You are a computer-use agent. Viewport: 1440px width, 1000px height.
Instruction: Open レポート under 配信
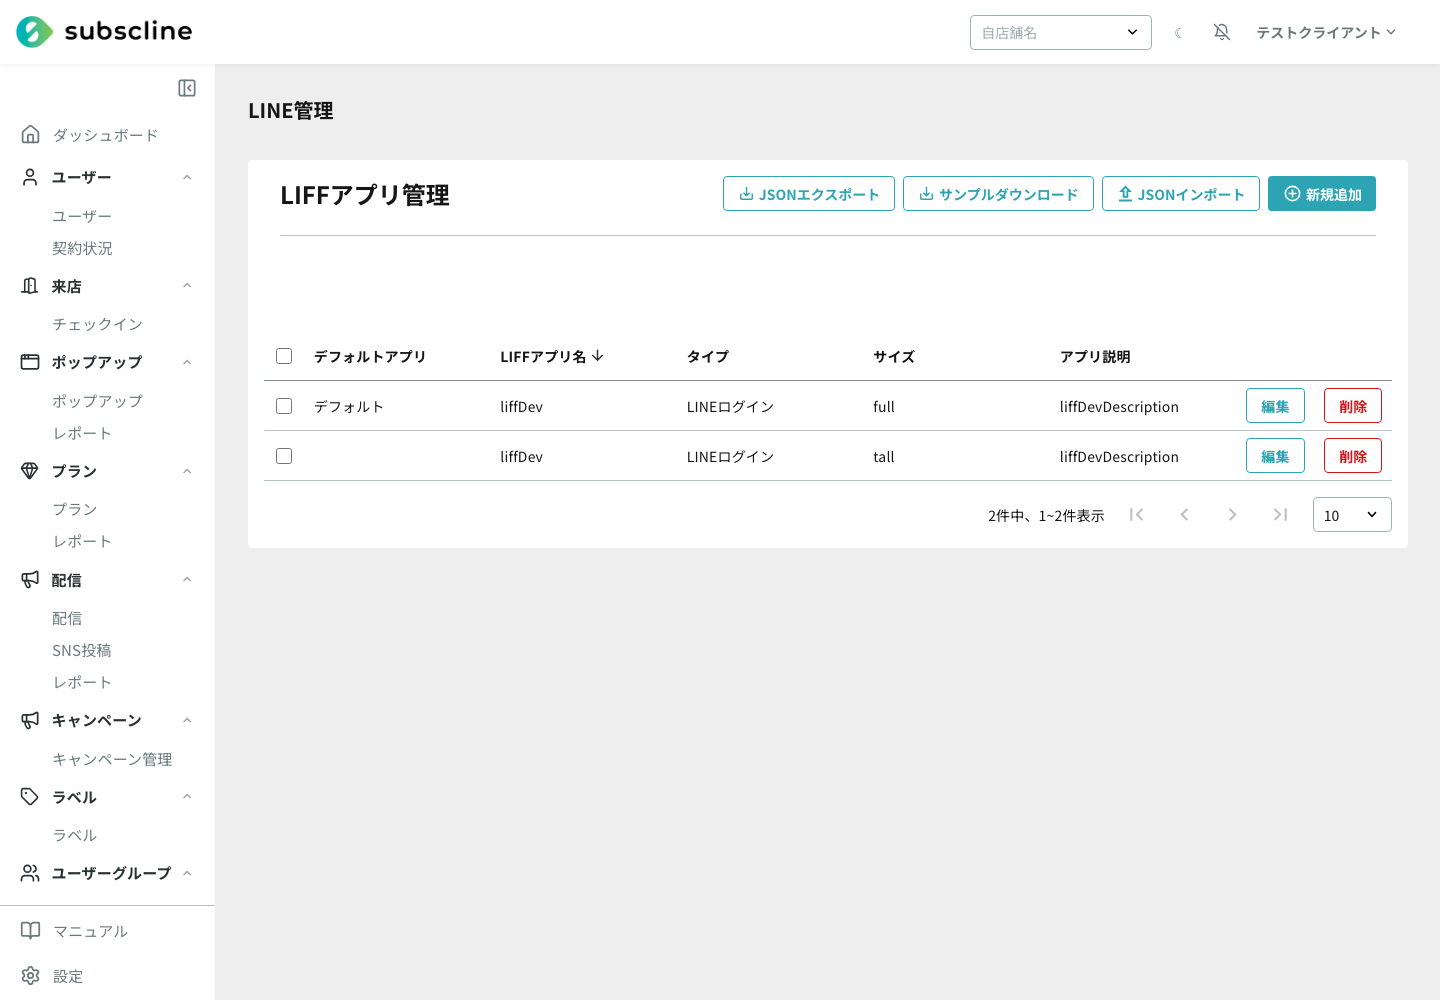tap(82, 682)
